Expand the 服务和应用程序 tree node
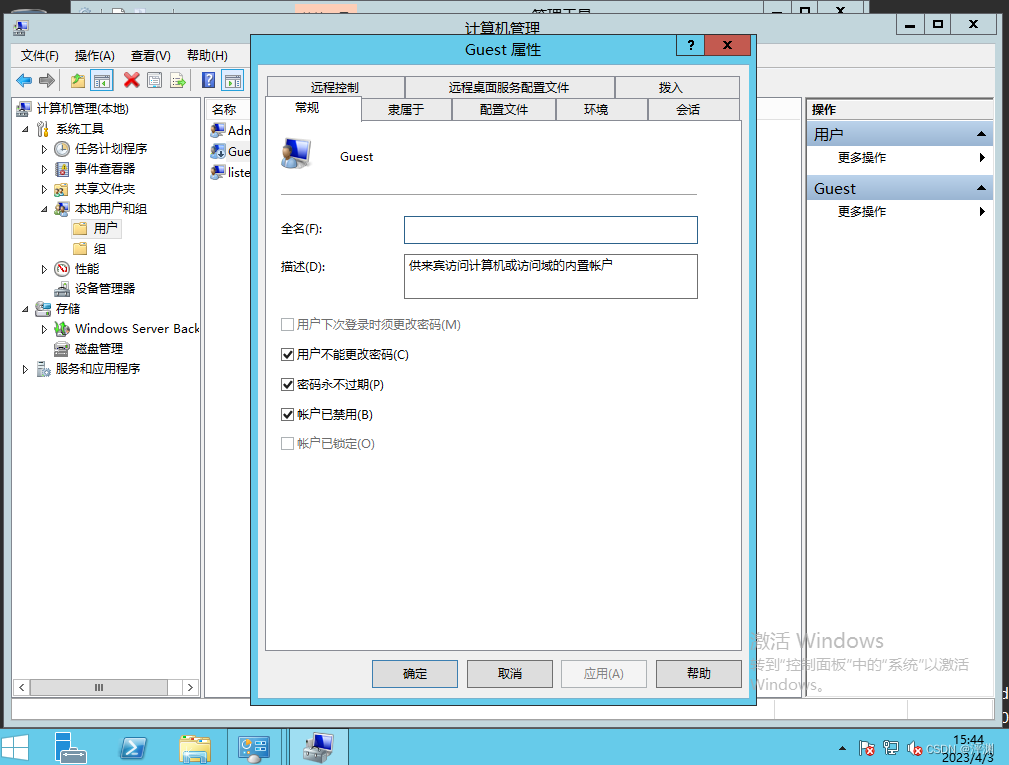1009x765 pixels. click(x=25, y=369)
